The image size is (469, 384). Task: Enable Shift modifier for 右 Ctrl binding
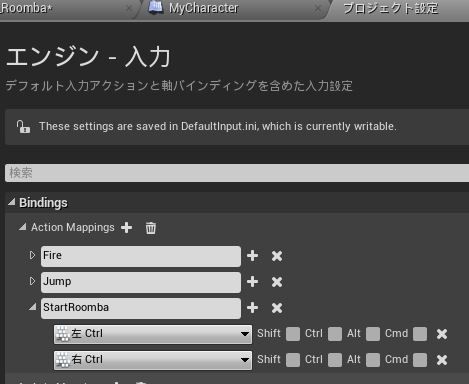tap(293, 360)
